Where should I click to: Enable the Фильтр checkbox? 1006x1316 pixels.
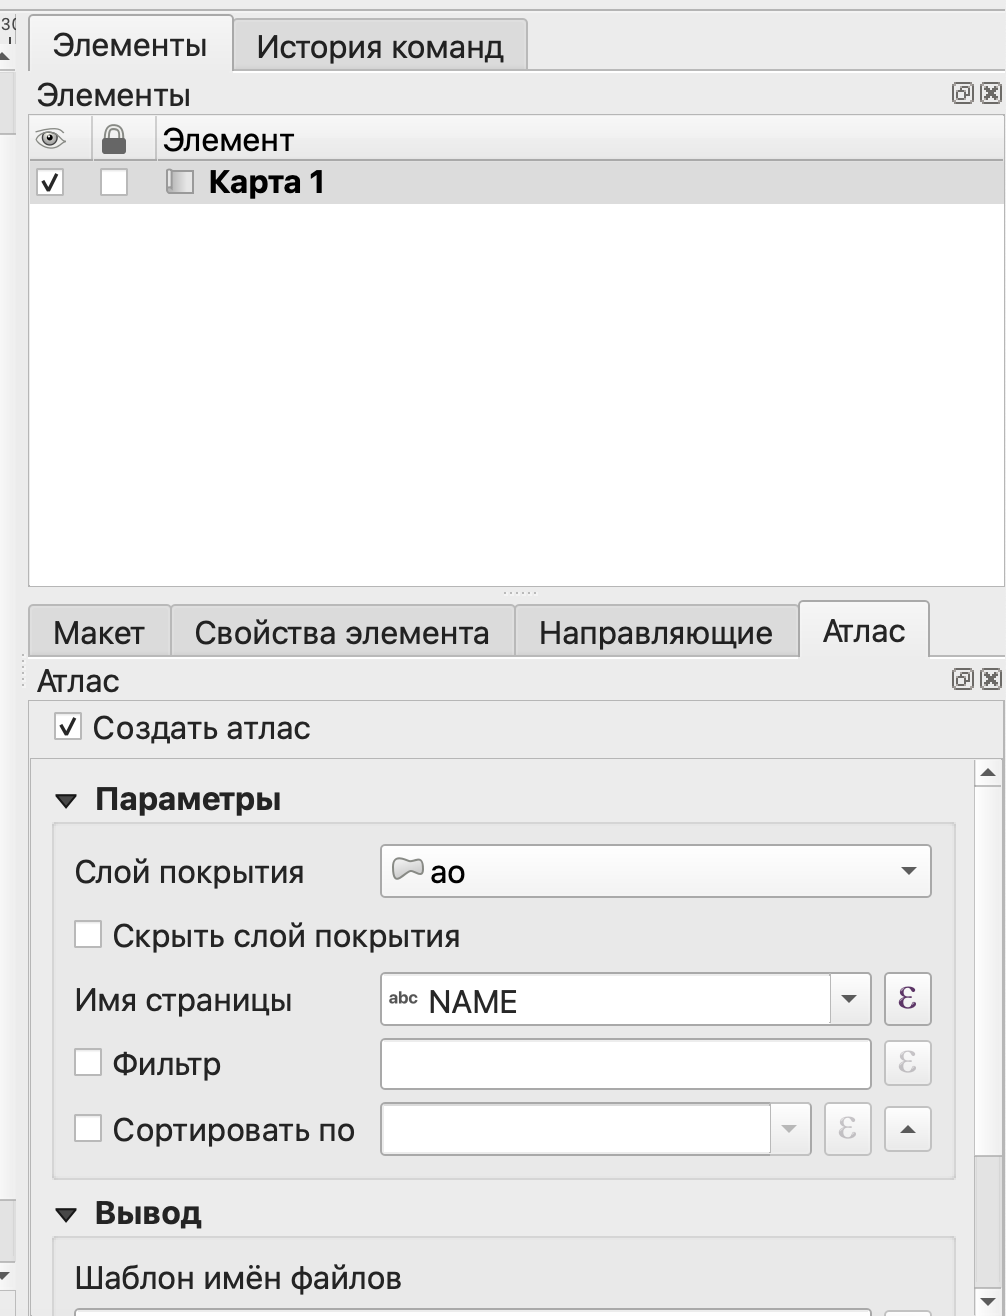[88, 1063]
